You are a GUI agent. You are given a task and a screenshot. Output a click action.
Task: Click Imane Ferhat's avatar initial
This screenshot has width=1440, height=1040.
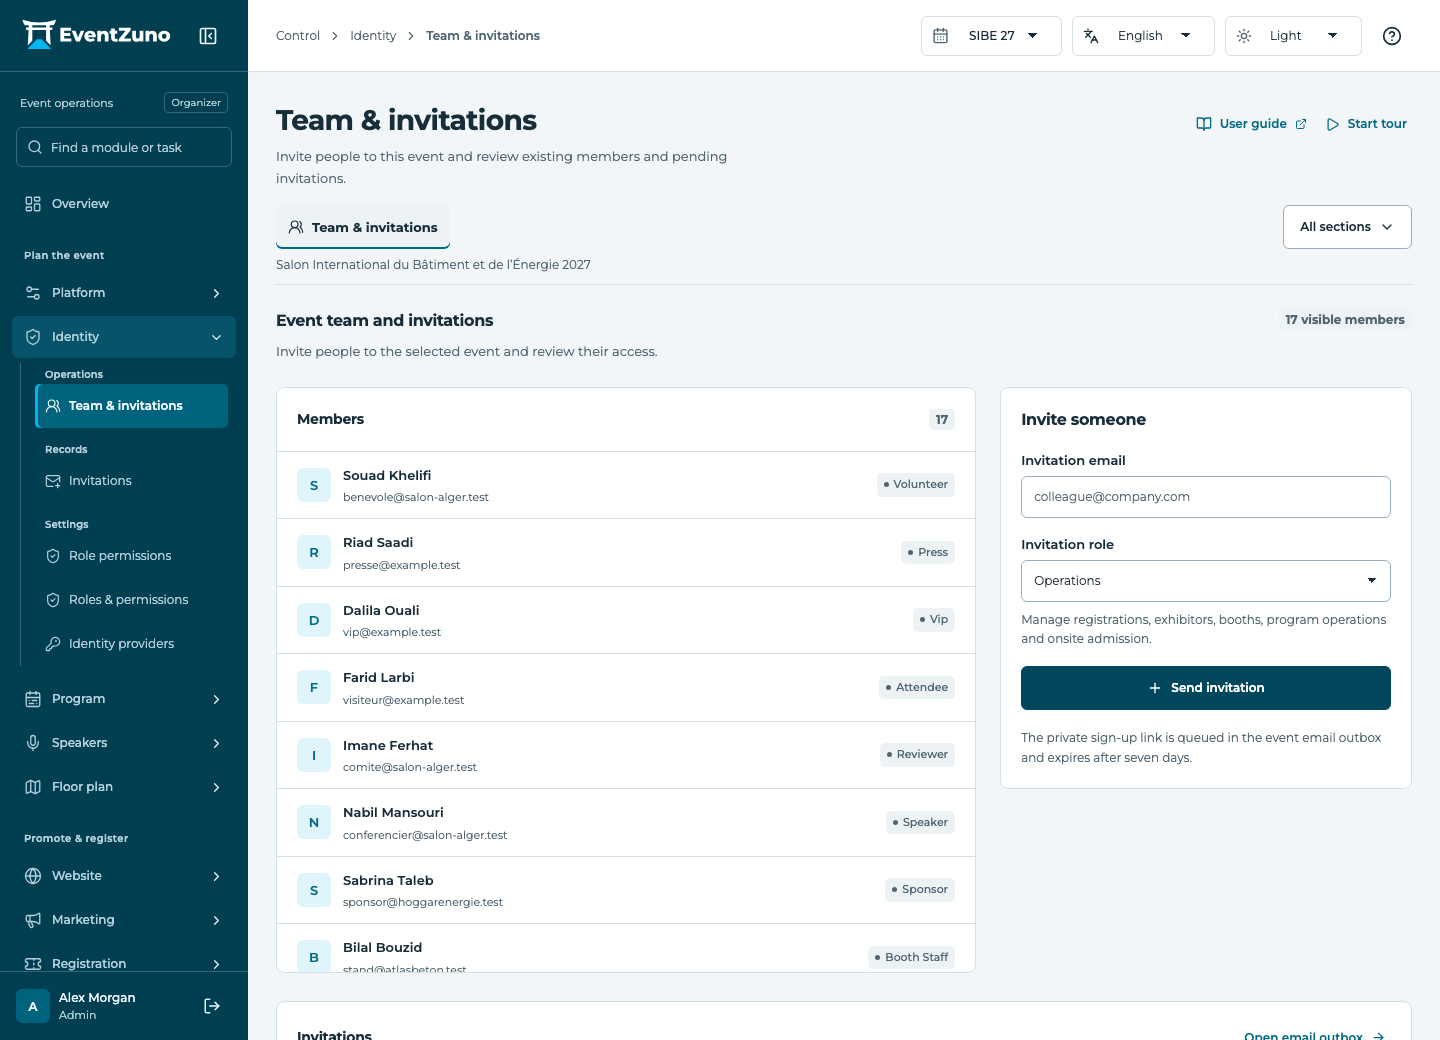[x=314, y=755]
